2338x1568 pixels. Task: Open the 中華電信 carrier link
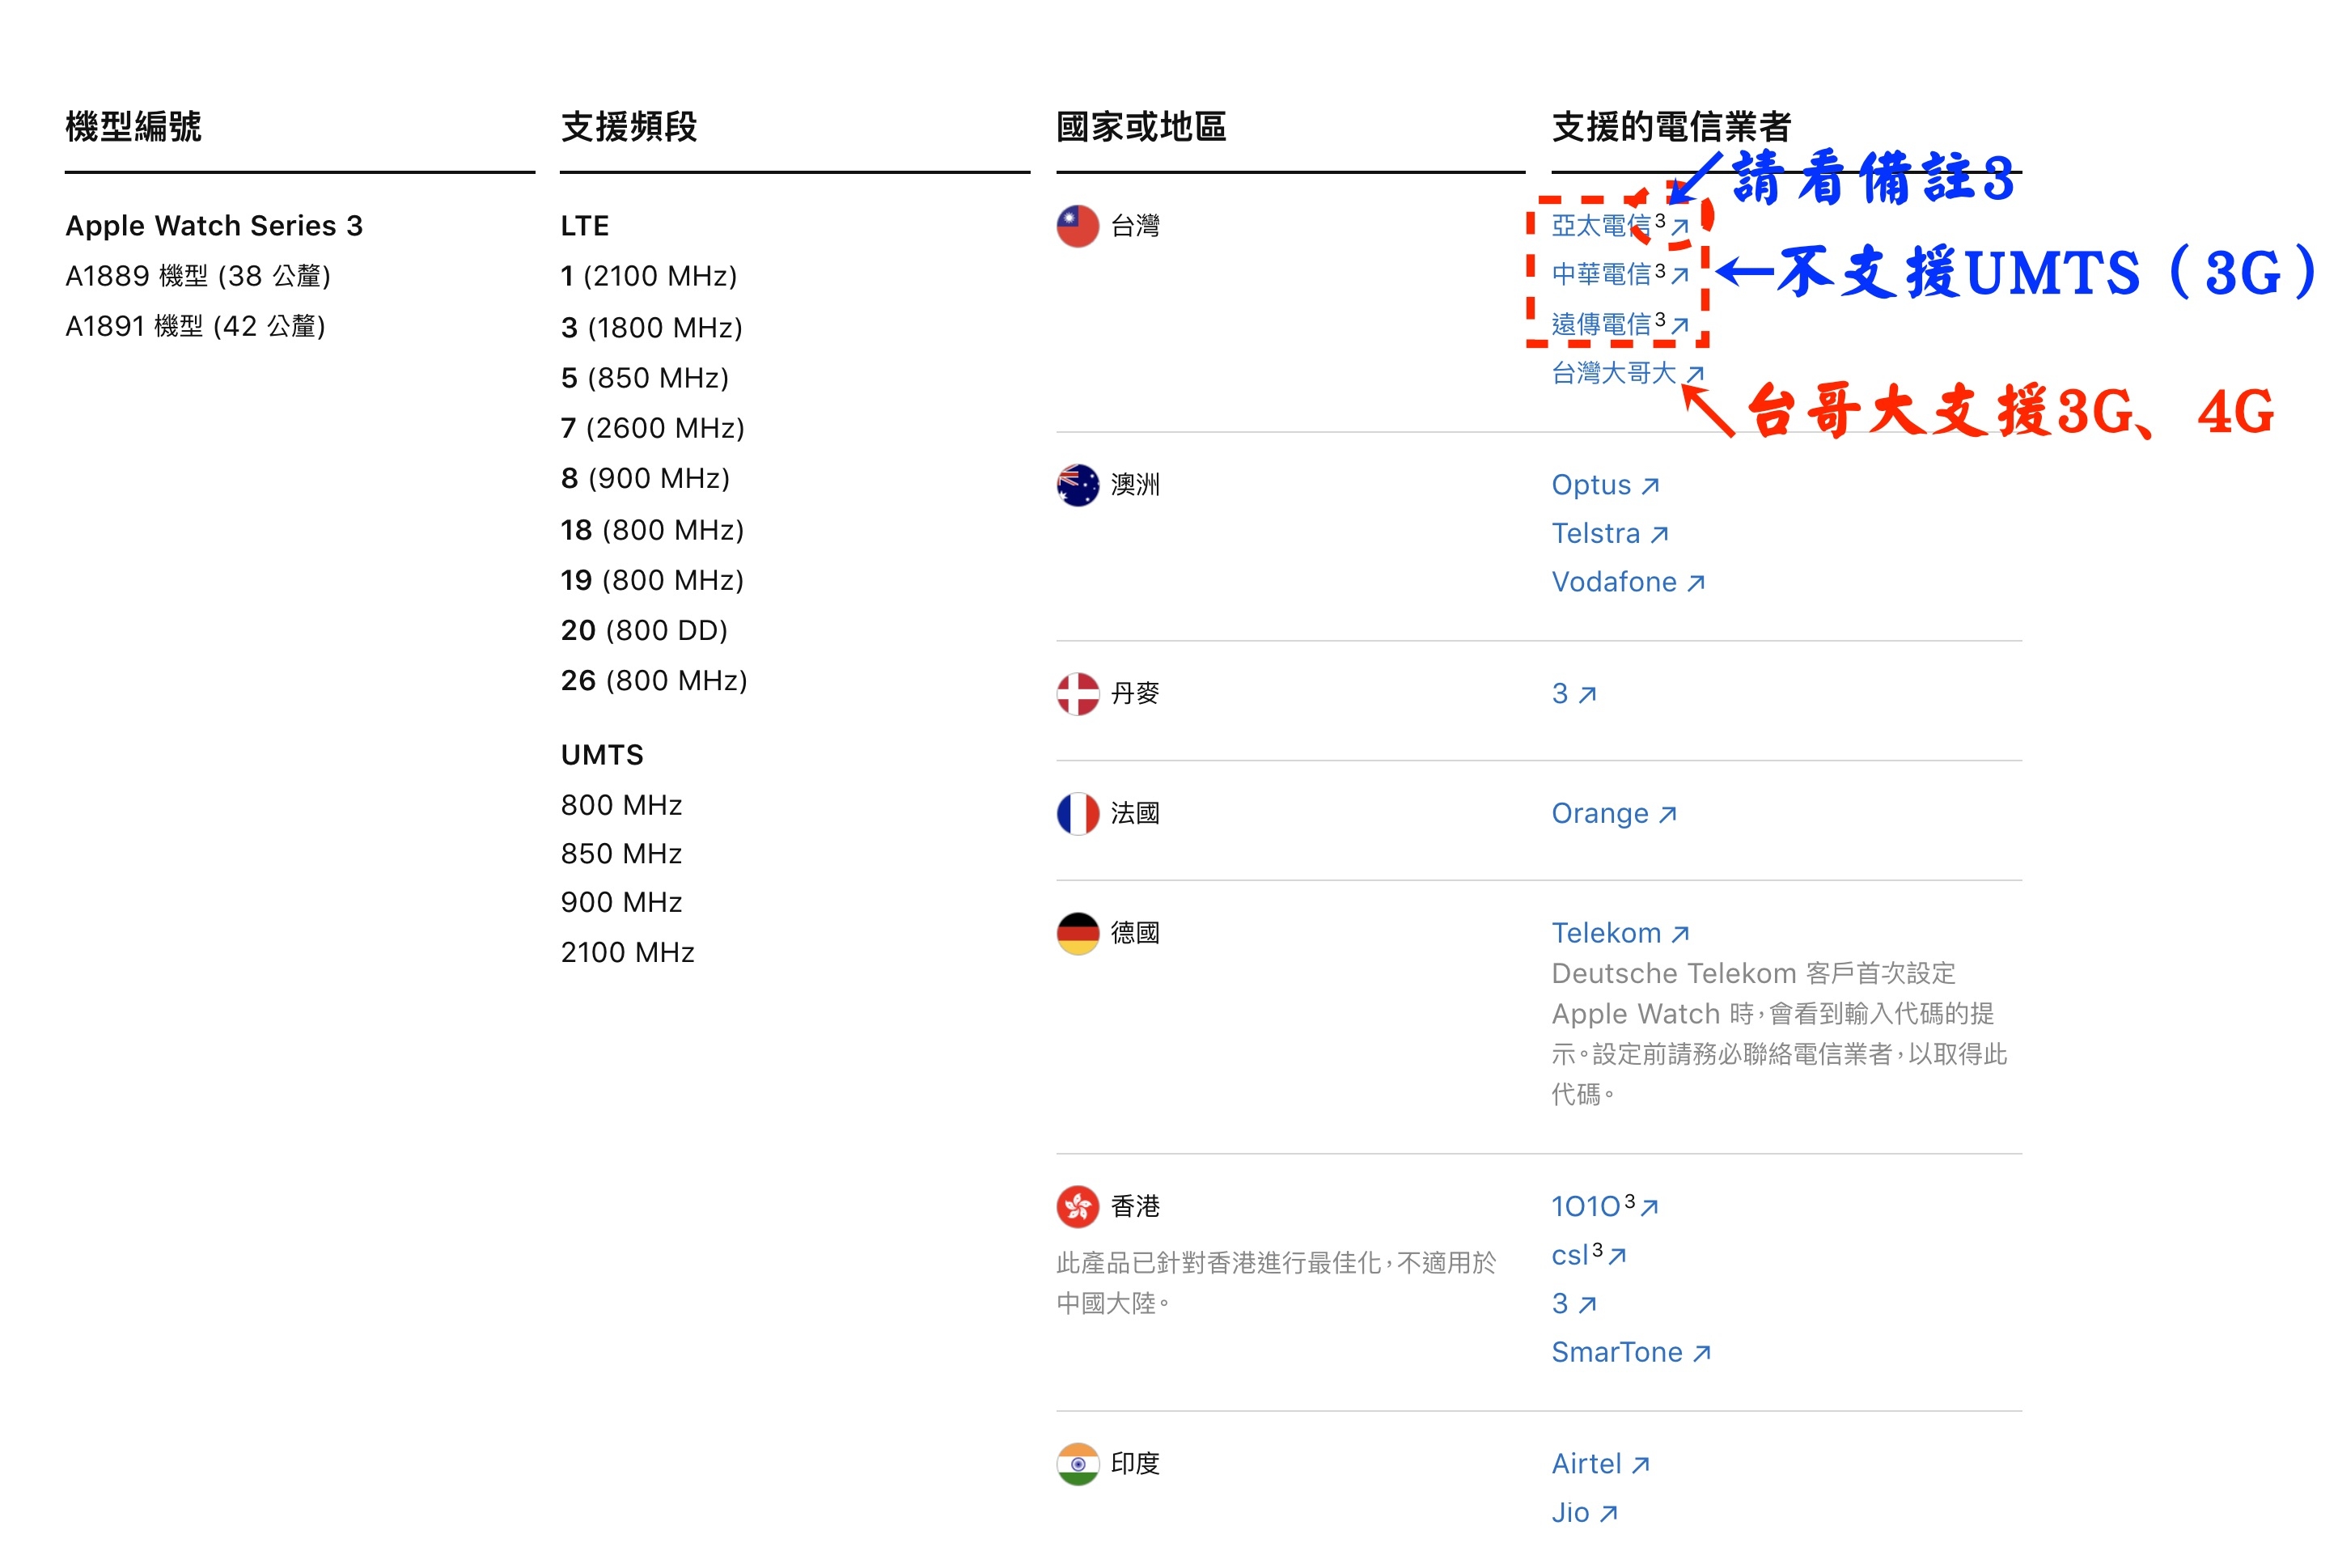pos(1619,274)
